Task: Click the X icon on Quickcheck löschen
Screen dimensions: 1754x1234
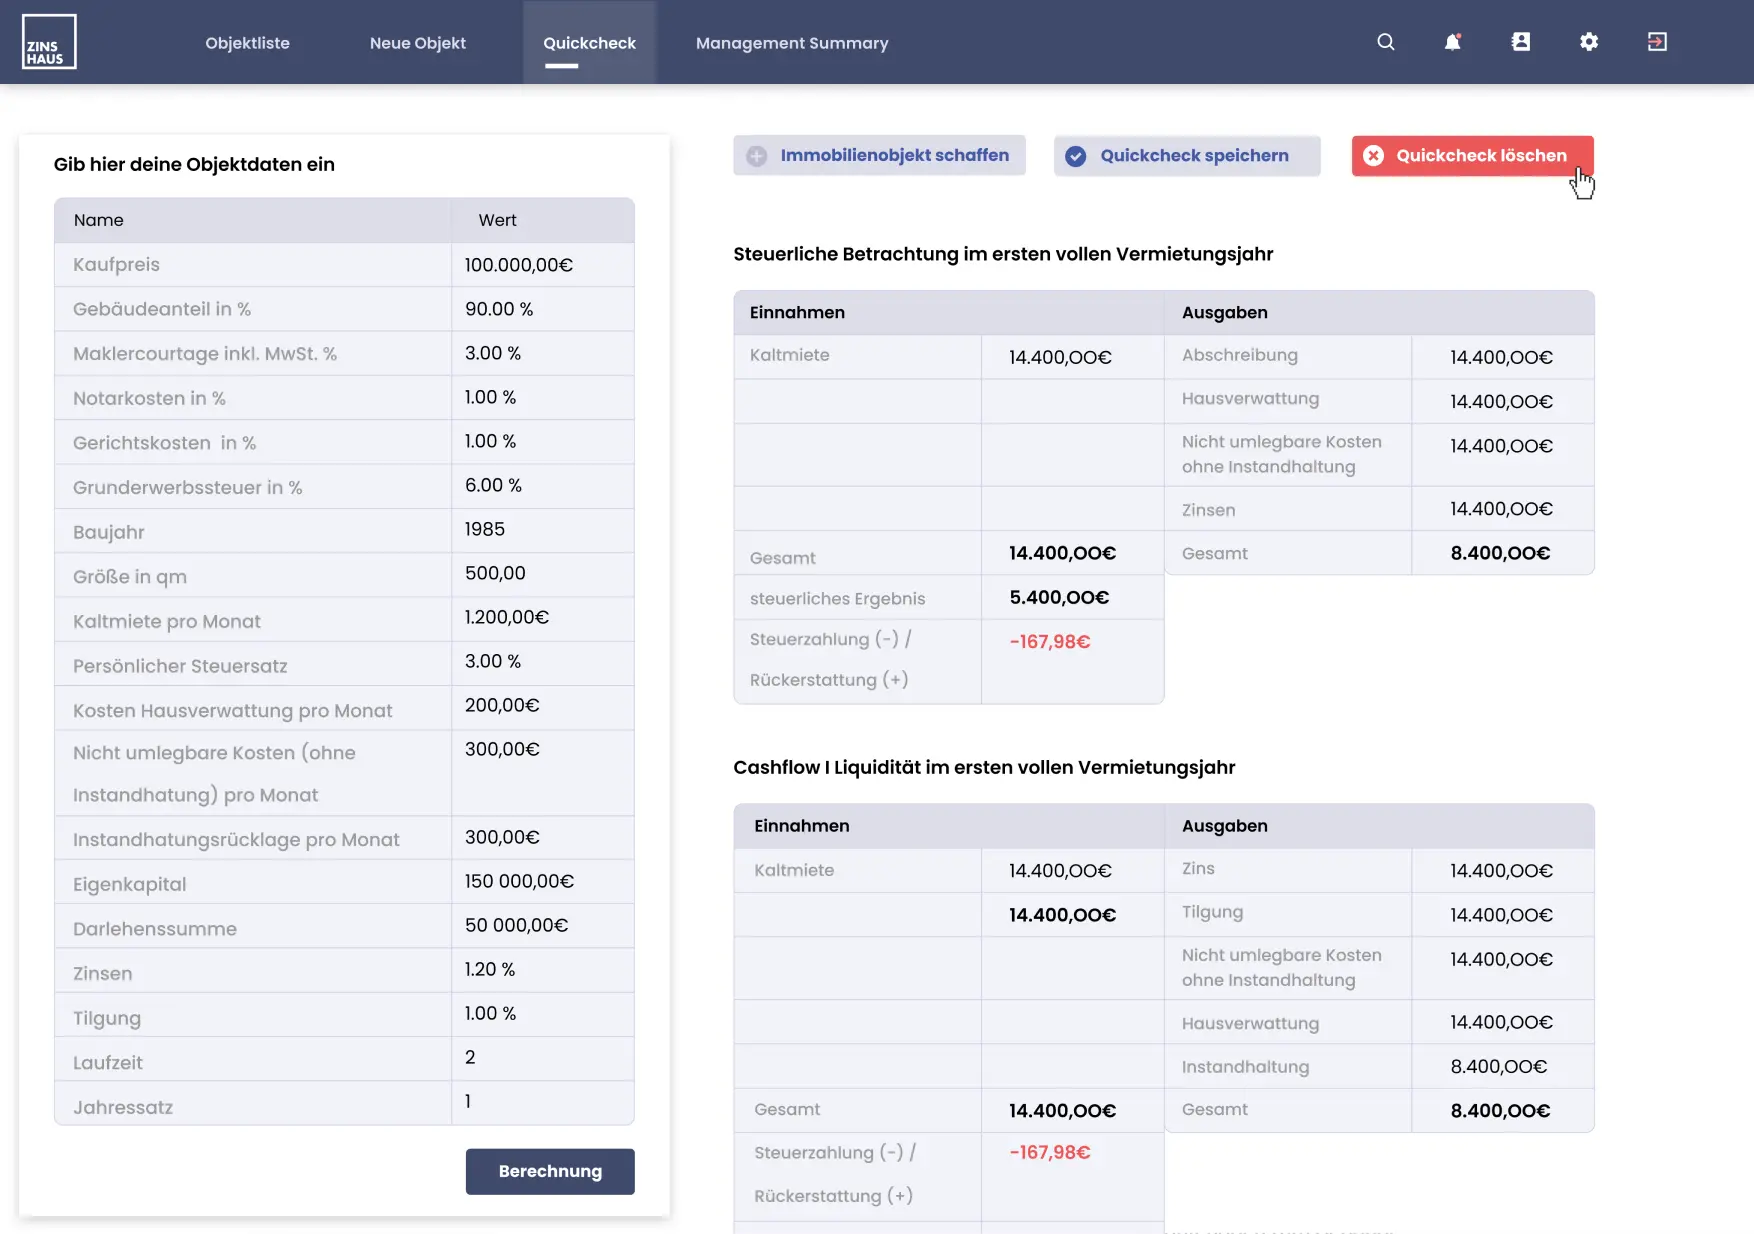Action: [x=1374, y=155]
